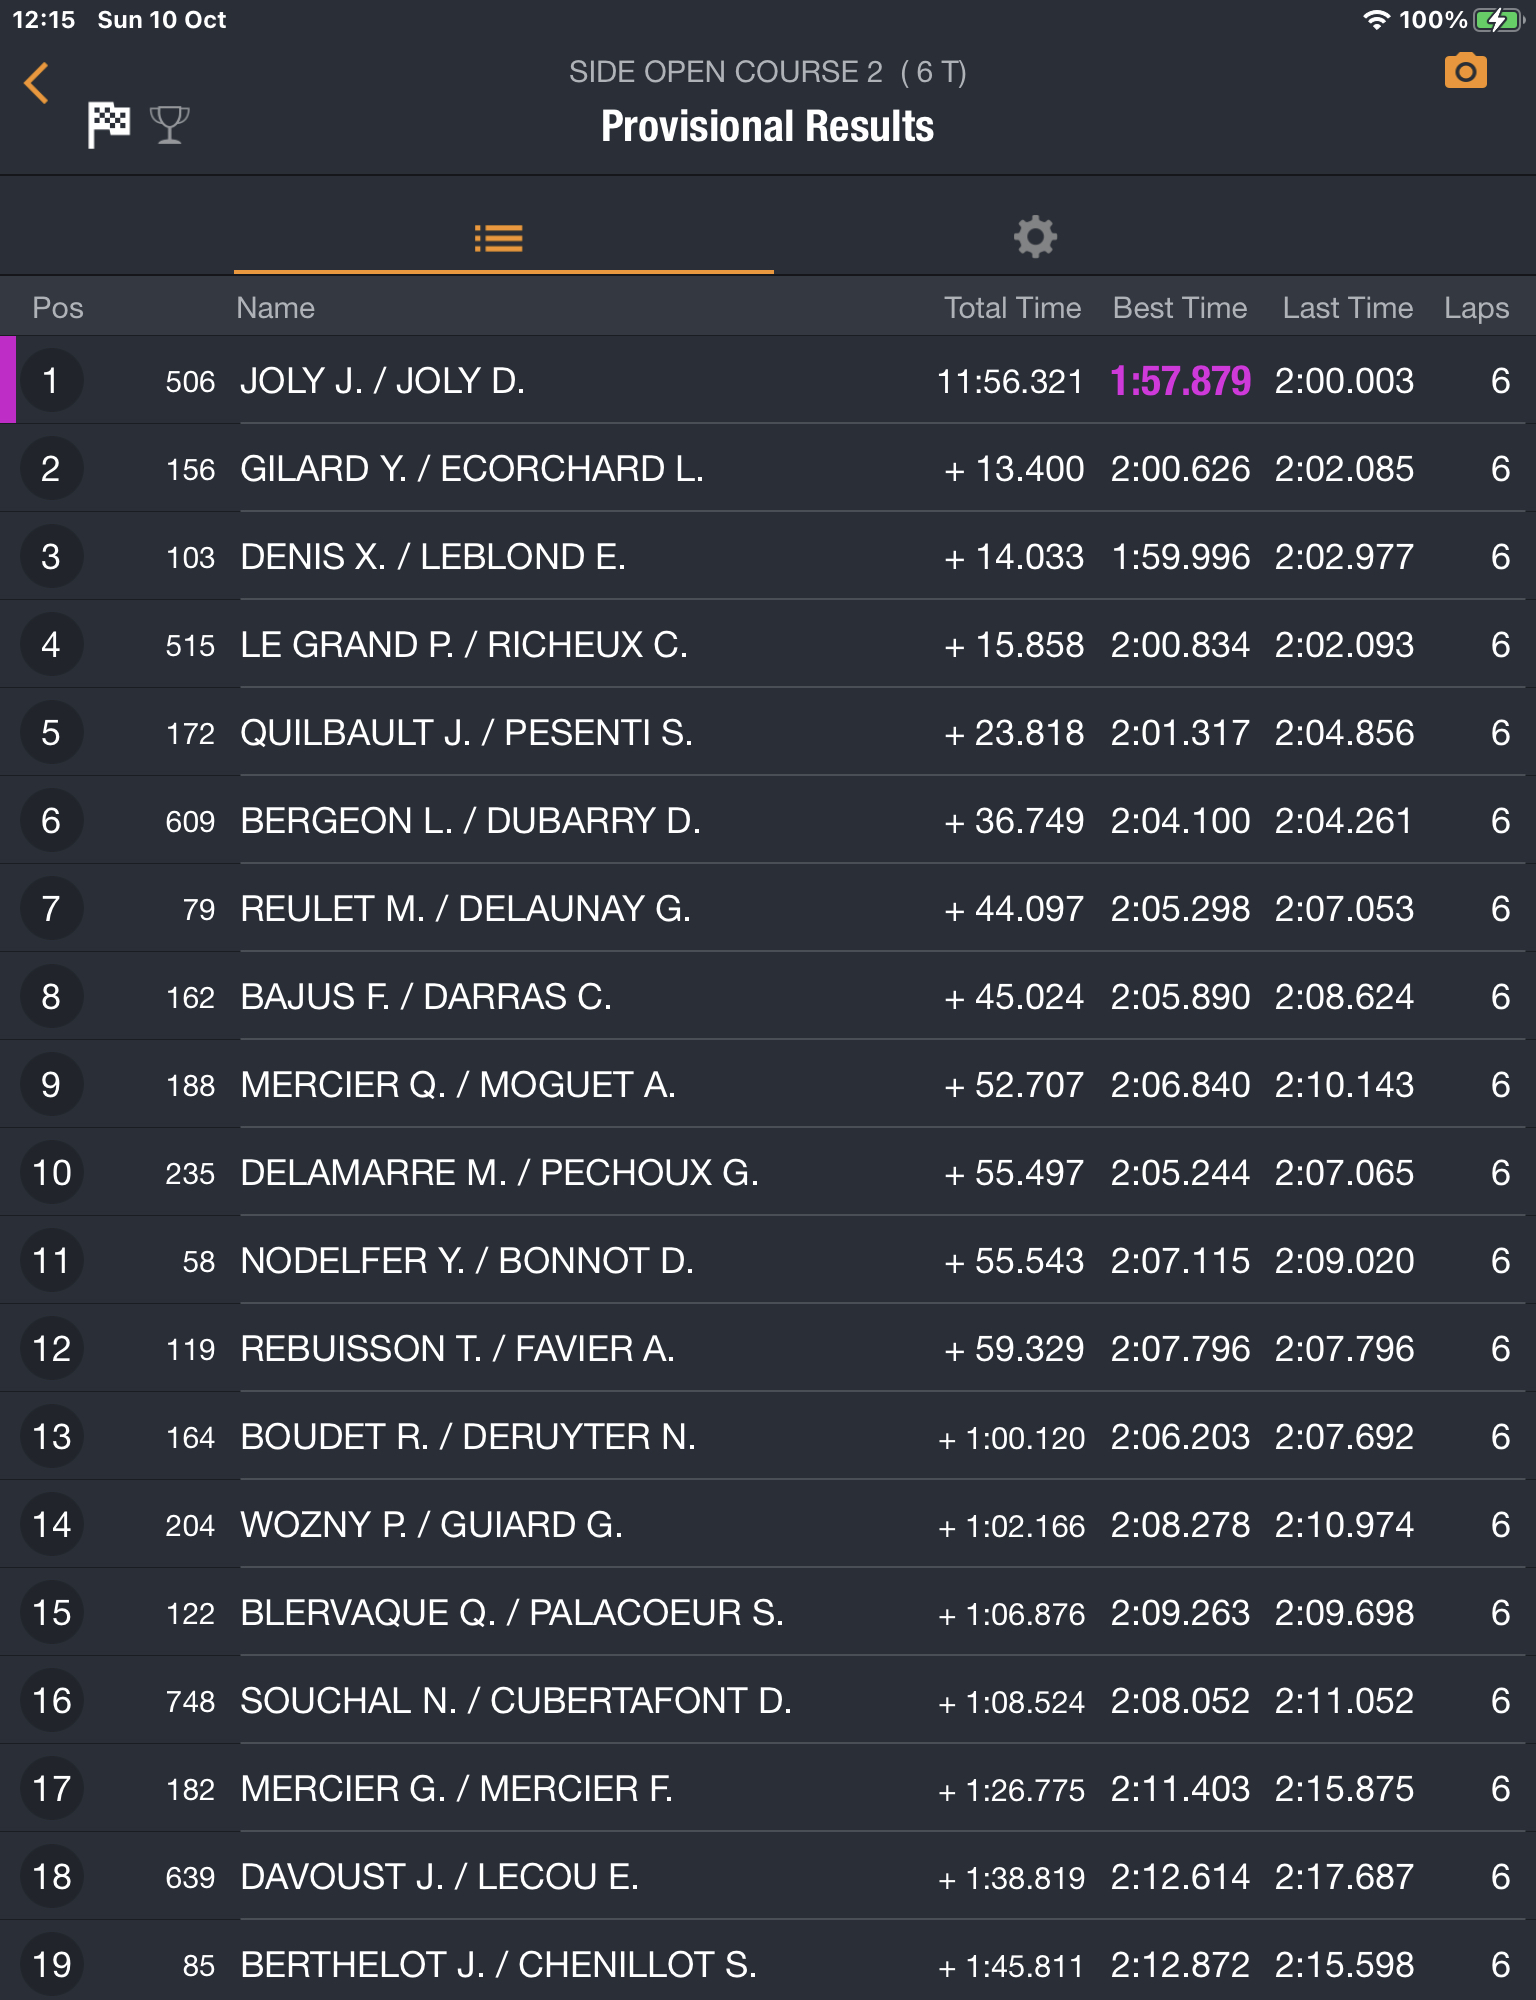Tap the purple best time 1:57.879
1536x2000 pixels.
pyautogui.click(x=1180, y=381)
